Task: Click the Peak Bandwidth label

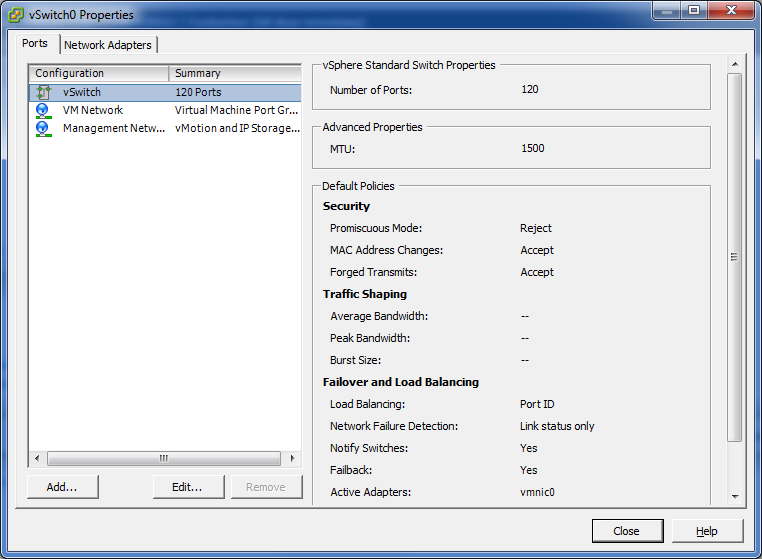Action: click(370, 338)
